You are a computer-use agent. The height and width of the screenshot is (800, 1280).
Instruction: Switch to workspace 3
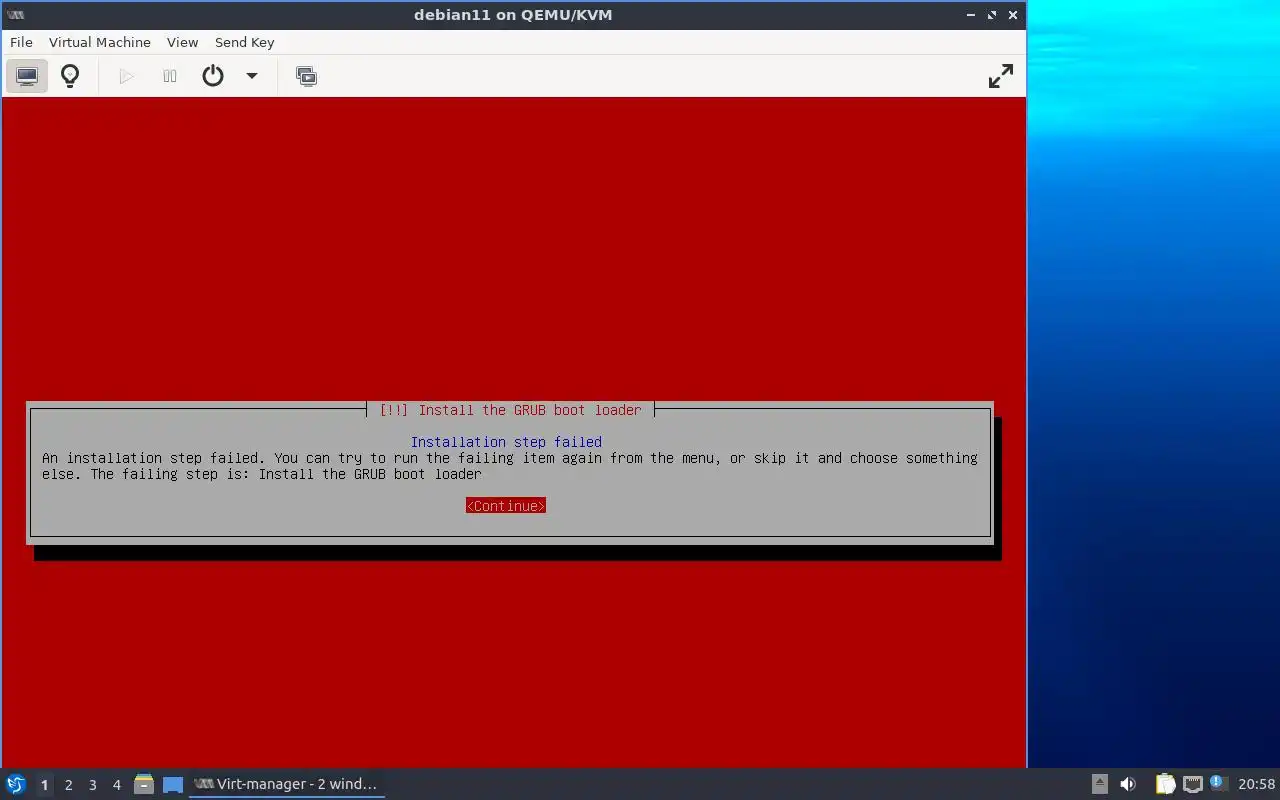coord(92,785)
